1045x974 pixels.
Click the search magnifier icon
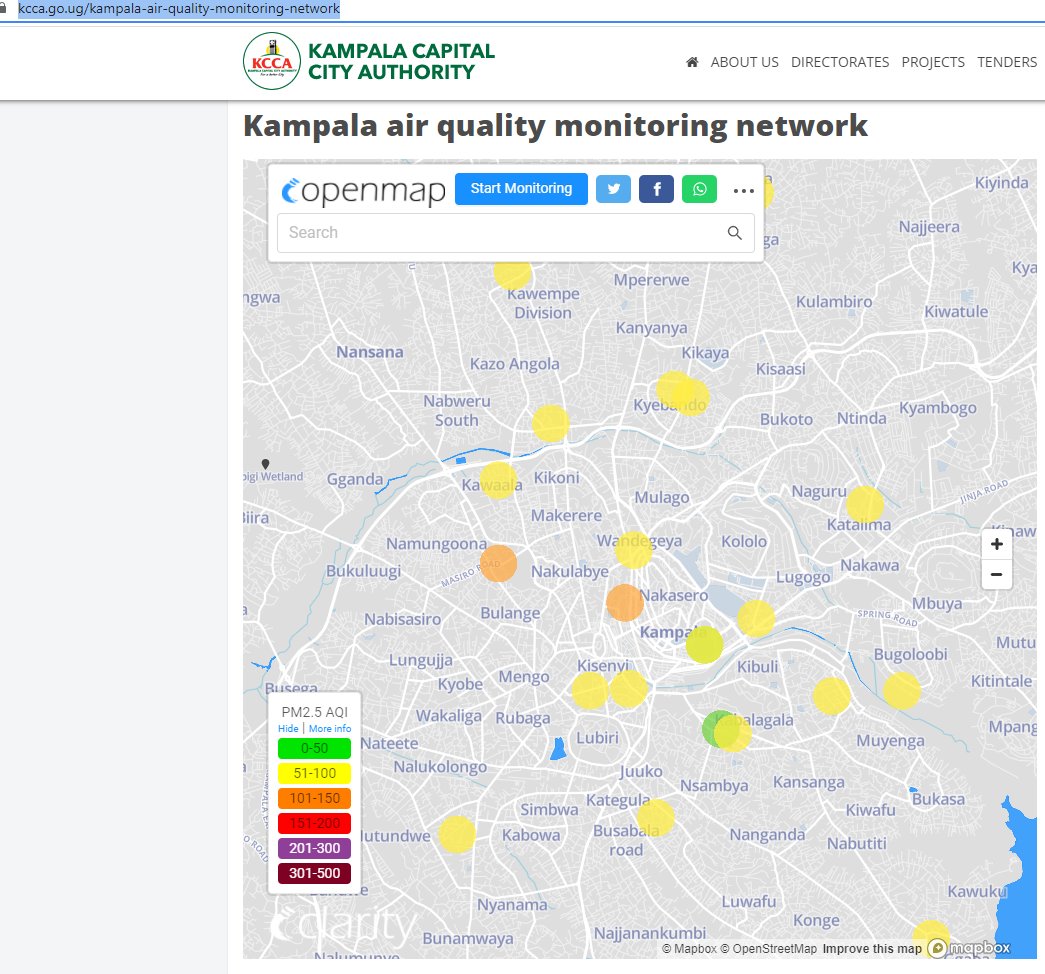click(734, 233)
